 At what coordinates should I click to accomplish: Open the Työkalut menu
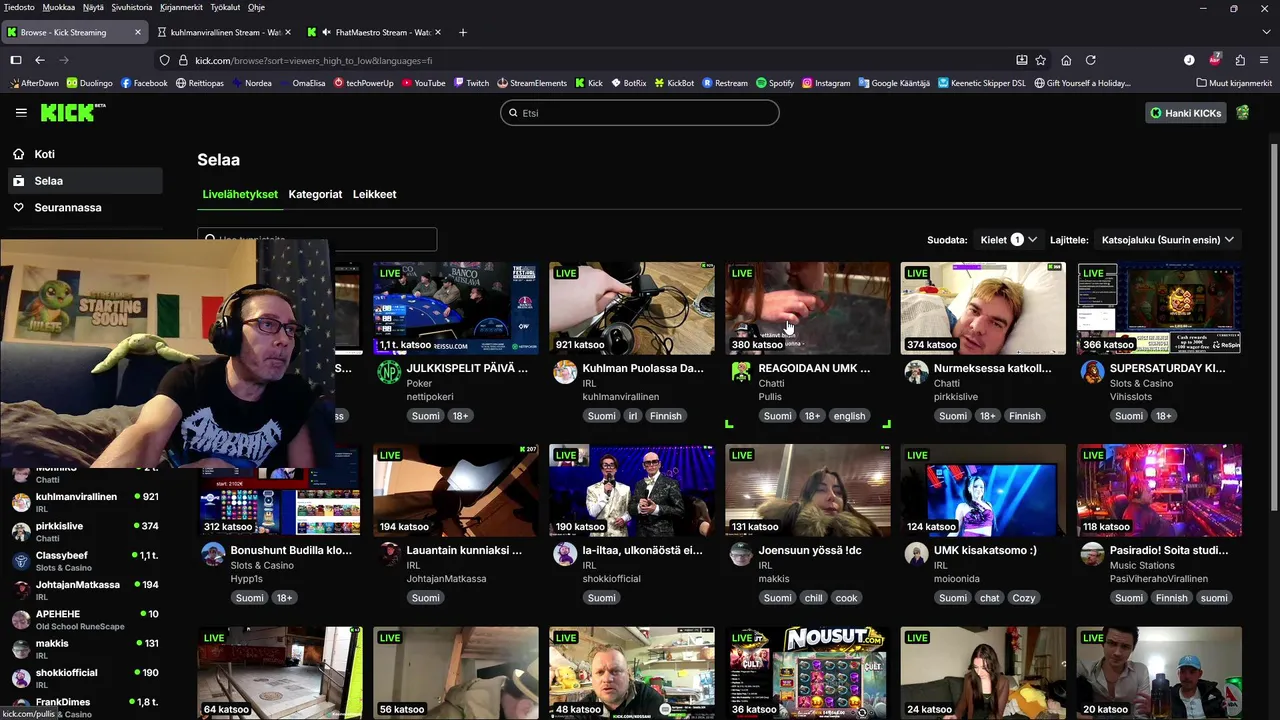[226, 7]
